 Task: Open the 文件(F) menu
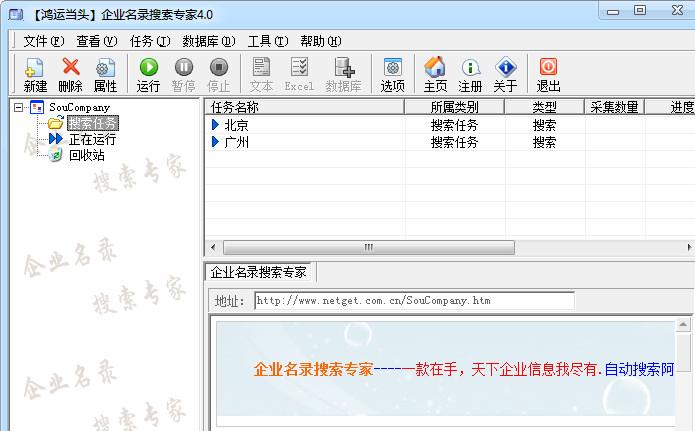coord(43,41)
